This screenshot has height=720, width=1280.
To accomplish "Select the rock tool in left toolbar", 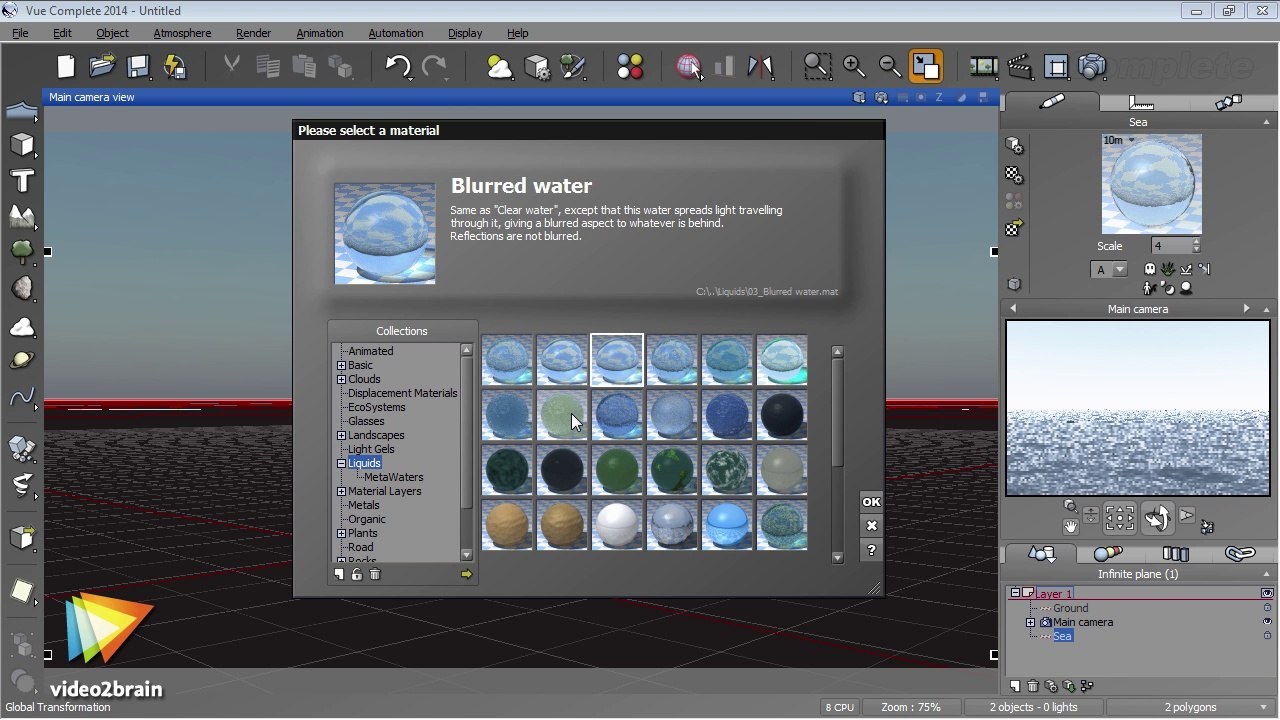I will click(22, 289).
